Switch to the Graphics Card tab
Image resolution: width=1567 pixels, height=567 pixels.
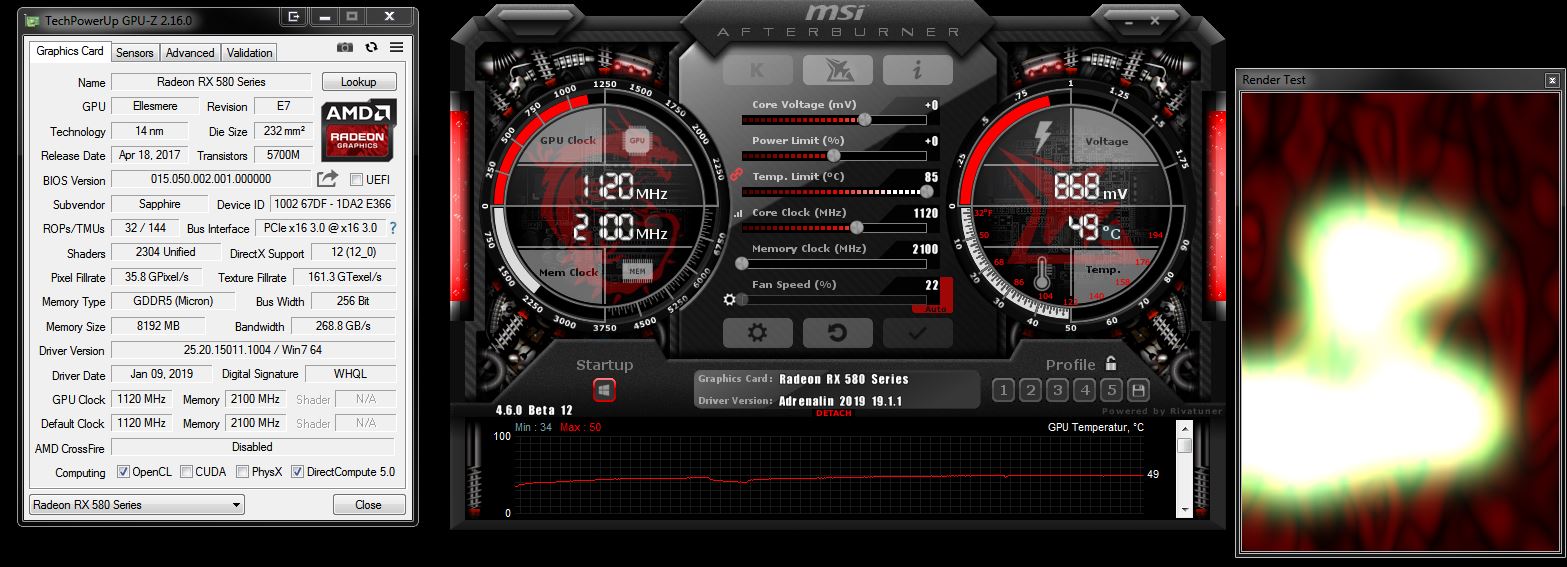70,52
